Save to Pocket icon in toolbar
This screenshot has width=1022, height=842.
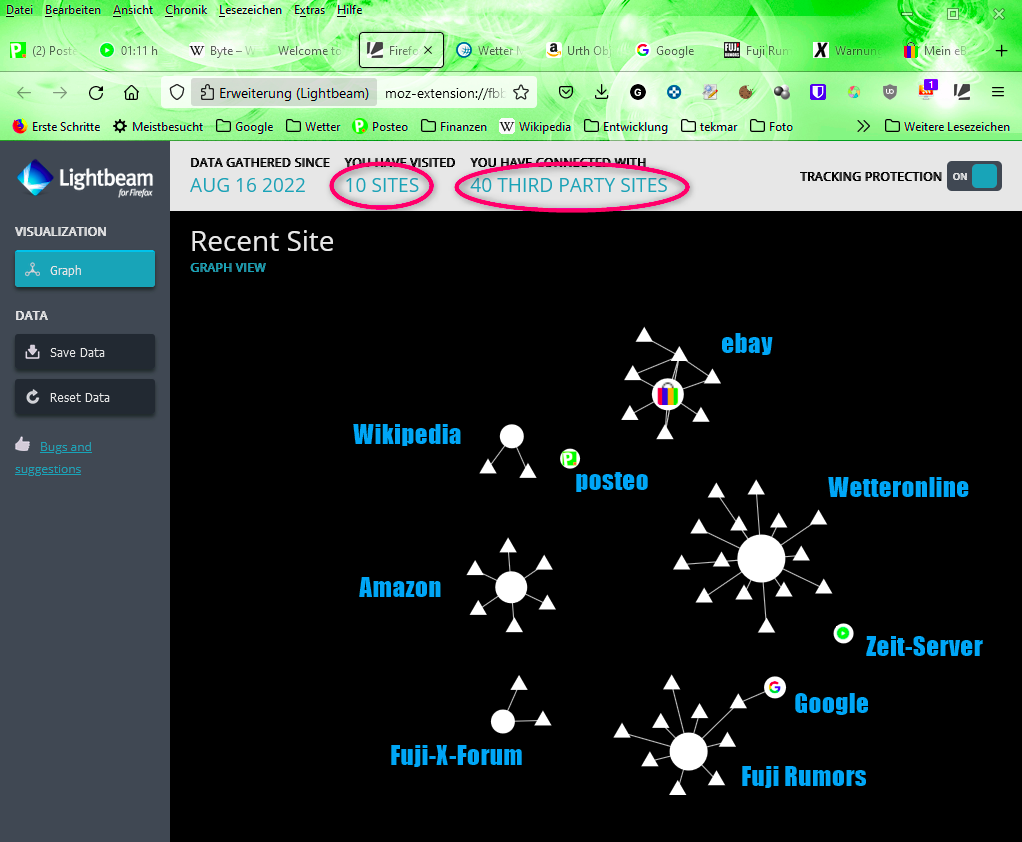click(x=565, y=92)
